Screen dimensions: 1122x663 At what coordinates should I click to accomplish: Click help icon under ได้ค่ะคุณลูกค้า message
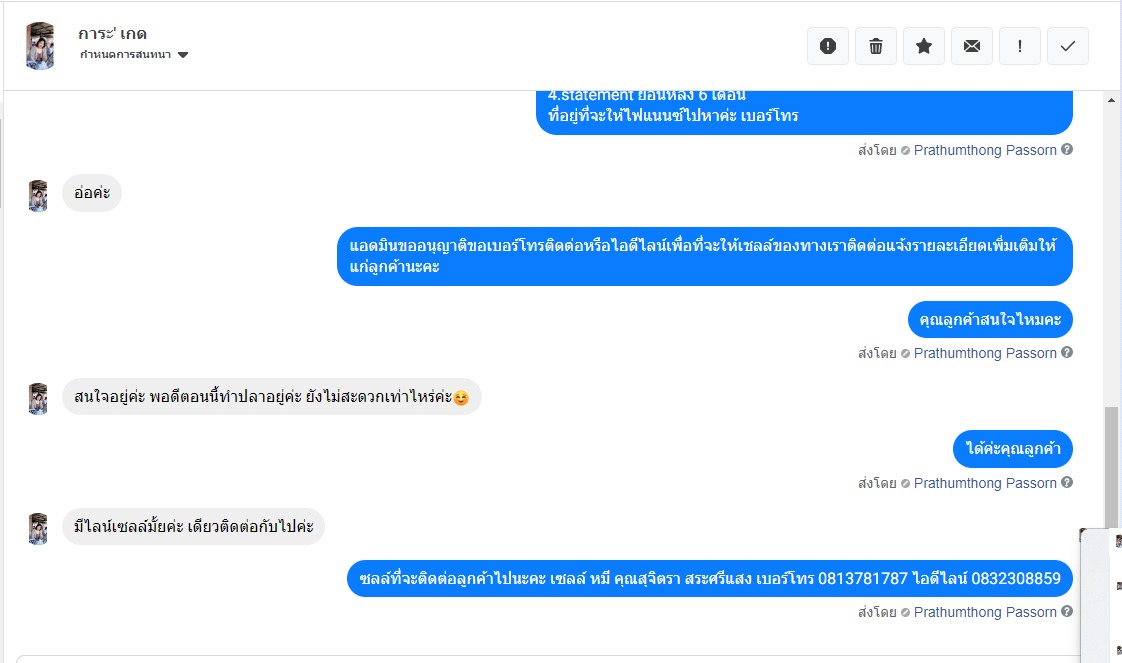(x=1067, y=483)
